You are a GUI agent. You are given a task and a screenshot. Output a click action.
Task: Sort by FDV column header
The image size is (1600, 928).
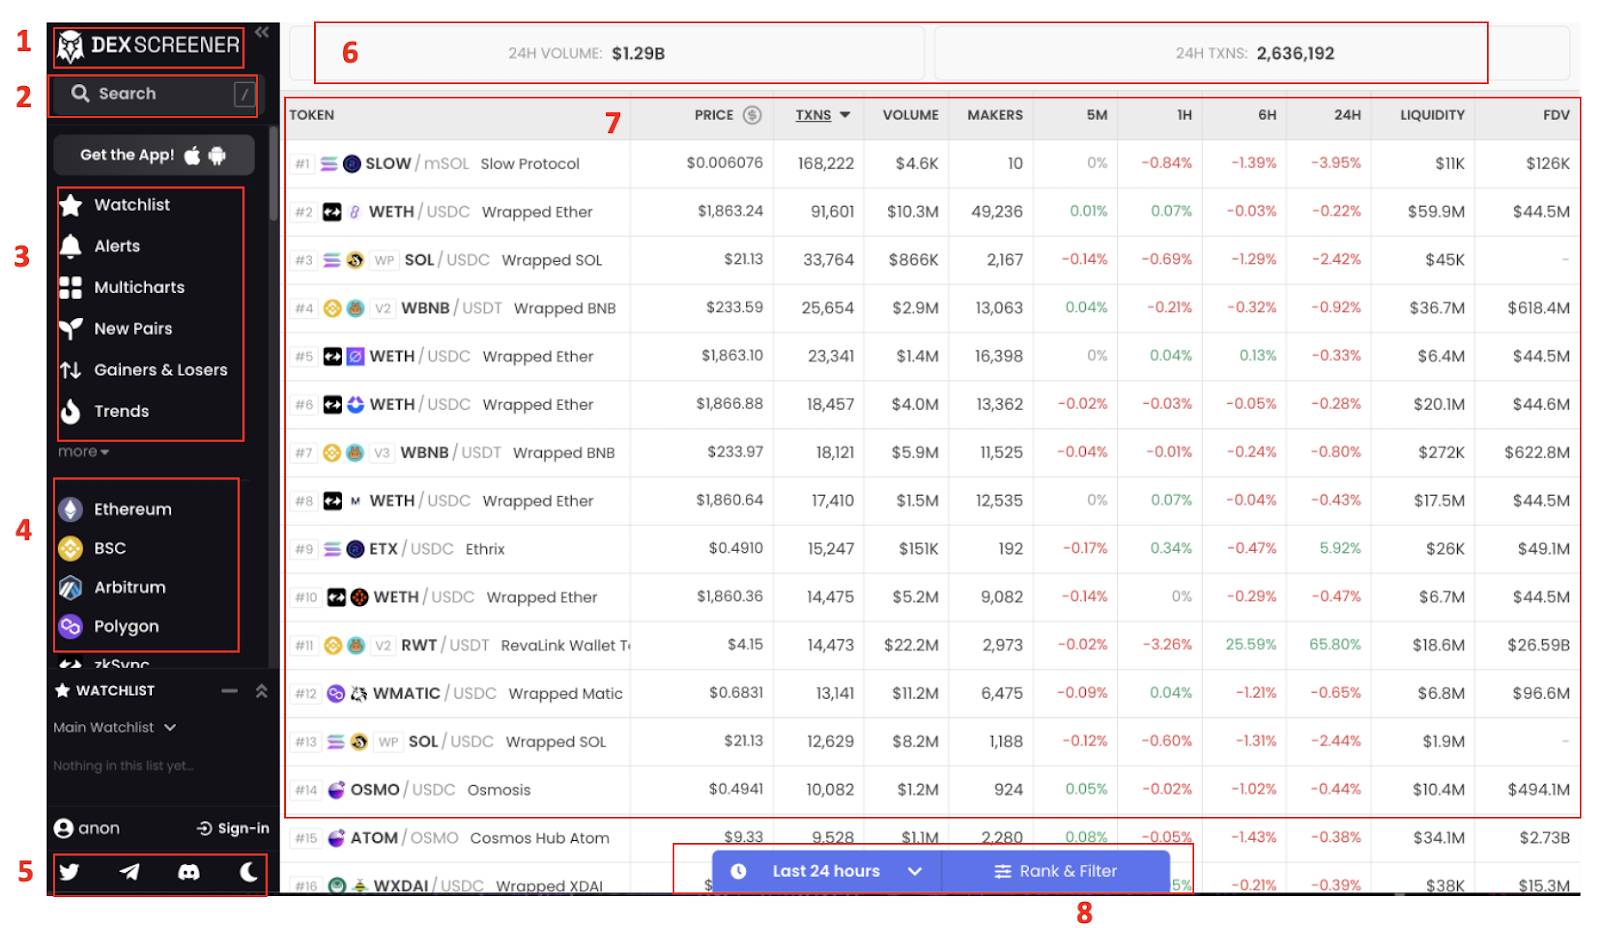point(1556,115)
